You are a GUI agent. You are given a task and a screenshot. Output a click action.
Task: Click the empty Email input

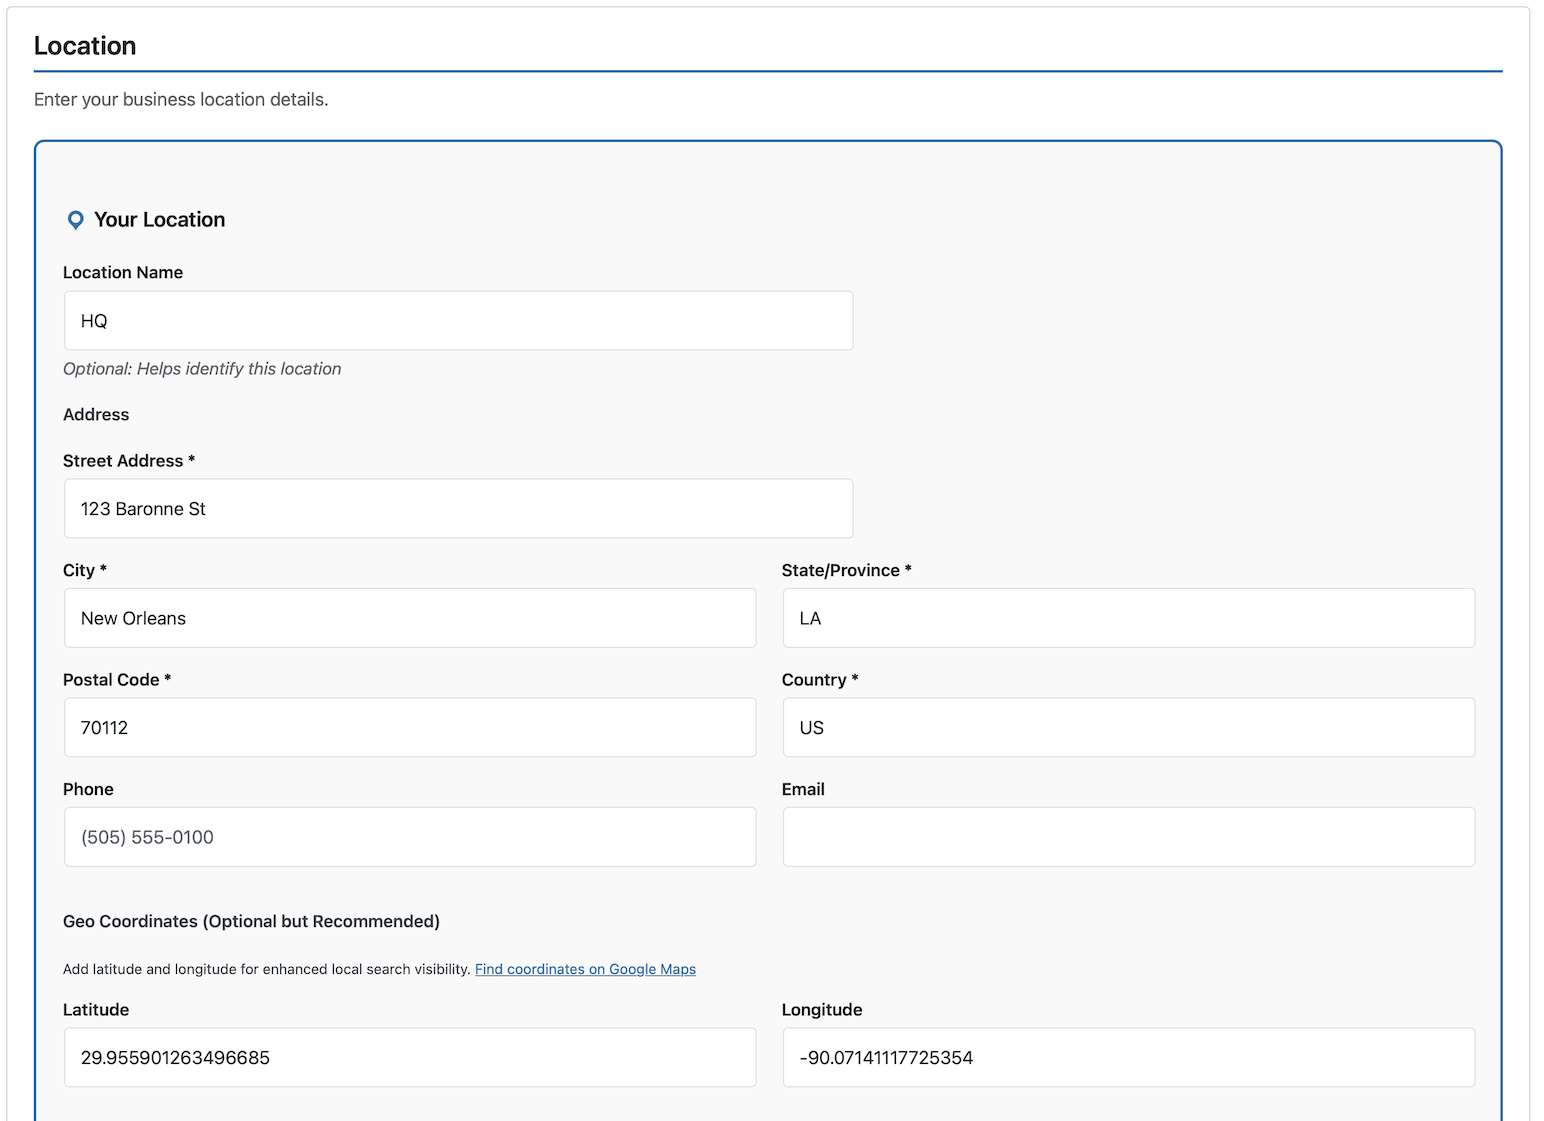coord(1128,837)
